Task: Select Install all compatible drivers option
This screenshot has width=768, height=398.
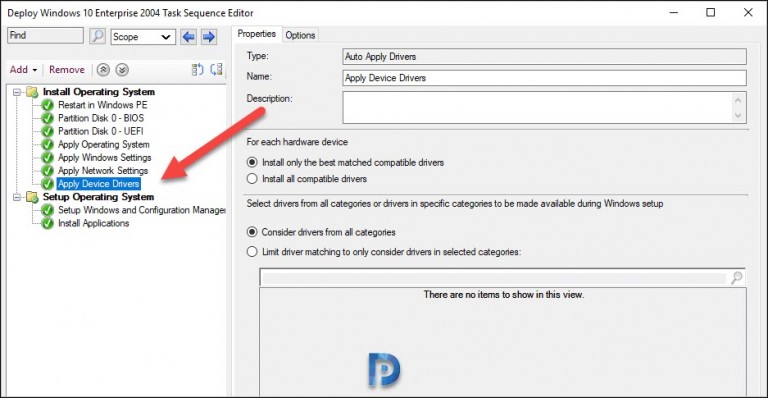Action: (252, 179)
